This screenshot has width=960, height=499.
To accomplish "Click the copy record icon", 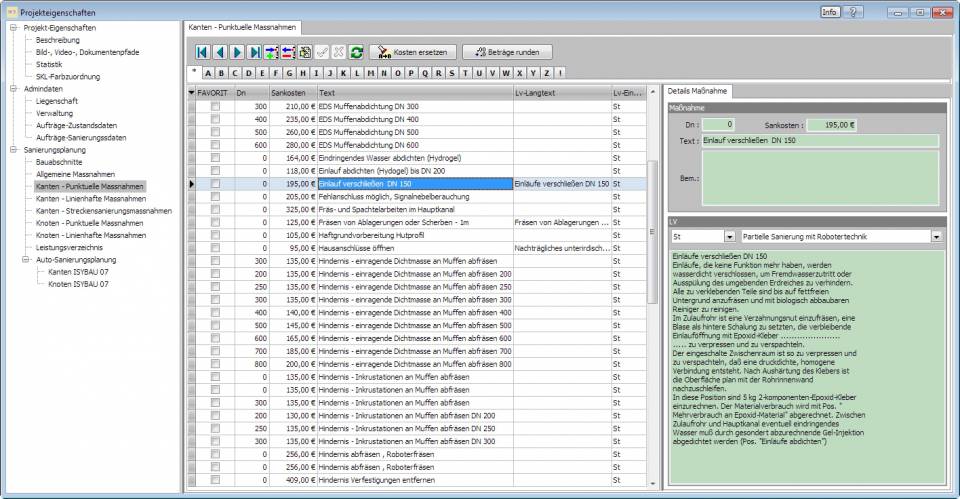I will pos(305,53).
